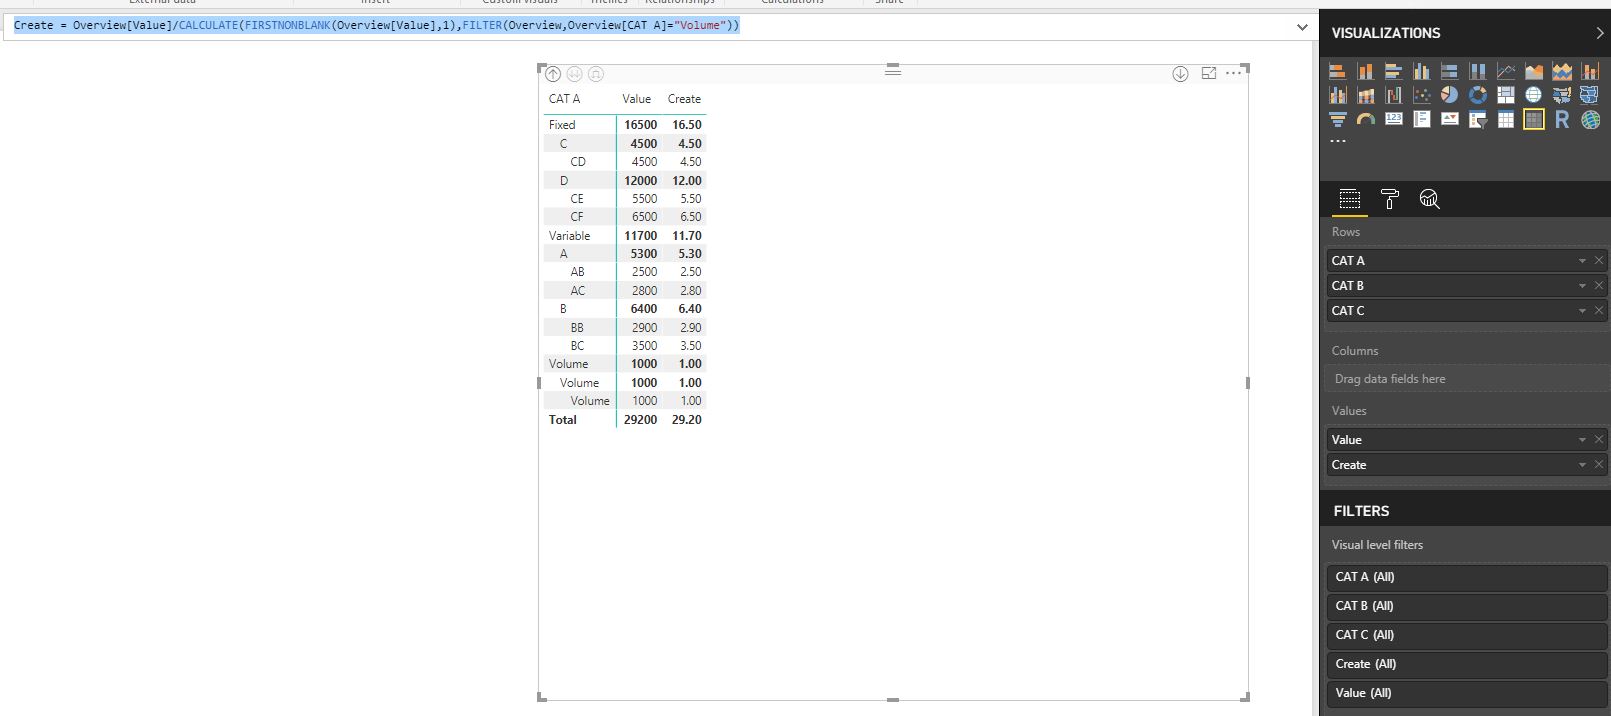1611x716 pixels.
Task: Remove Create field from Values
Action: (x=1598, y=465)
